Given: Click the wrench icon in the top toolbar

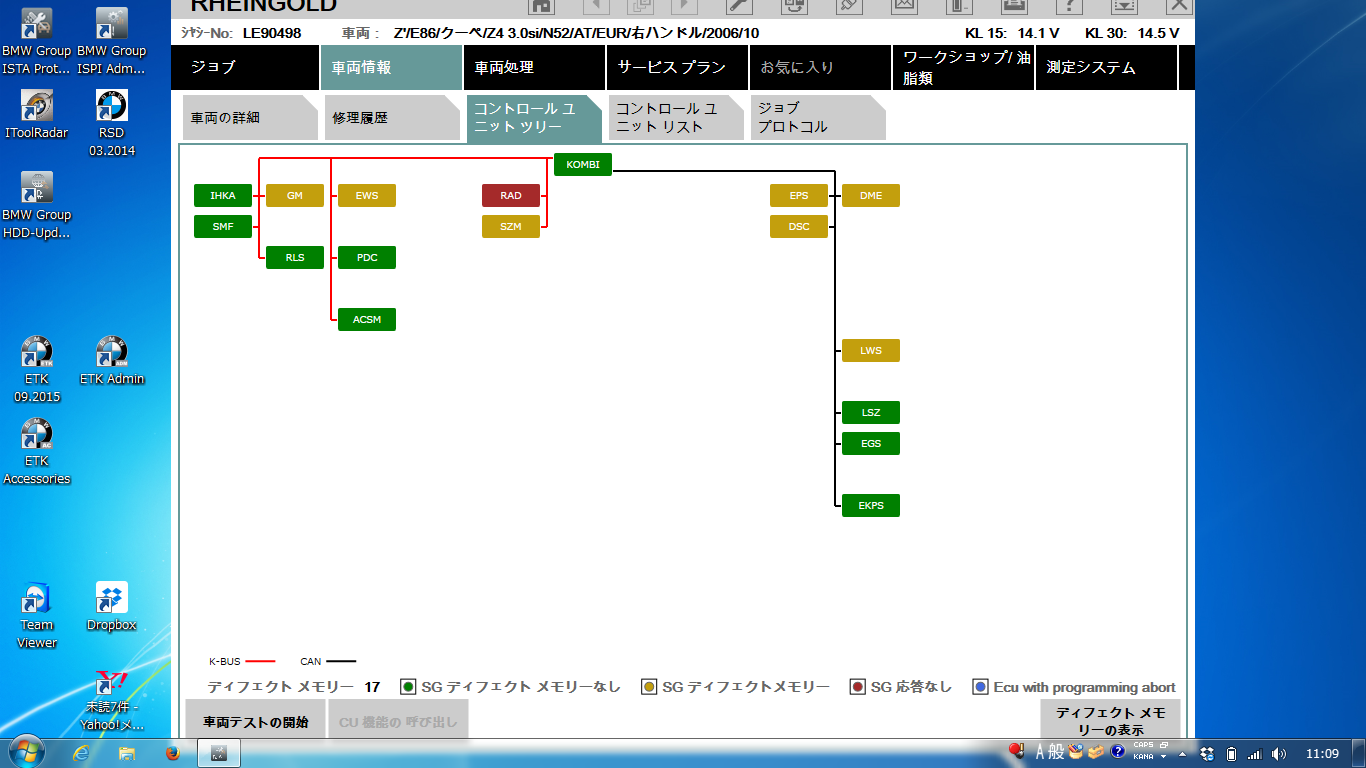Looking at the screenshot, I should point(738,6).
